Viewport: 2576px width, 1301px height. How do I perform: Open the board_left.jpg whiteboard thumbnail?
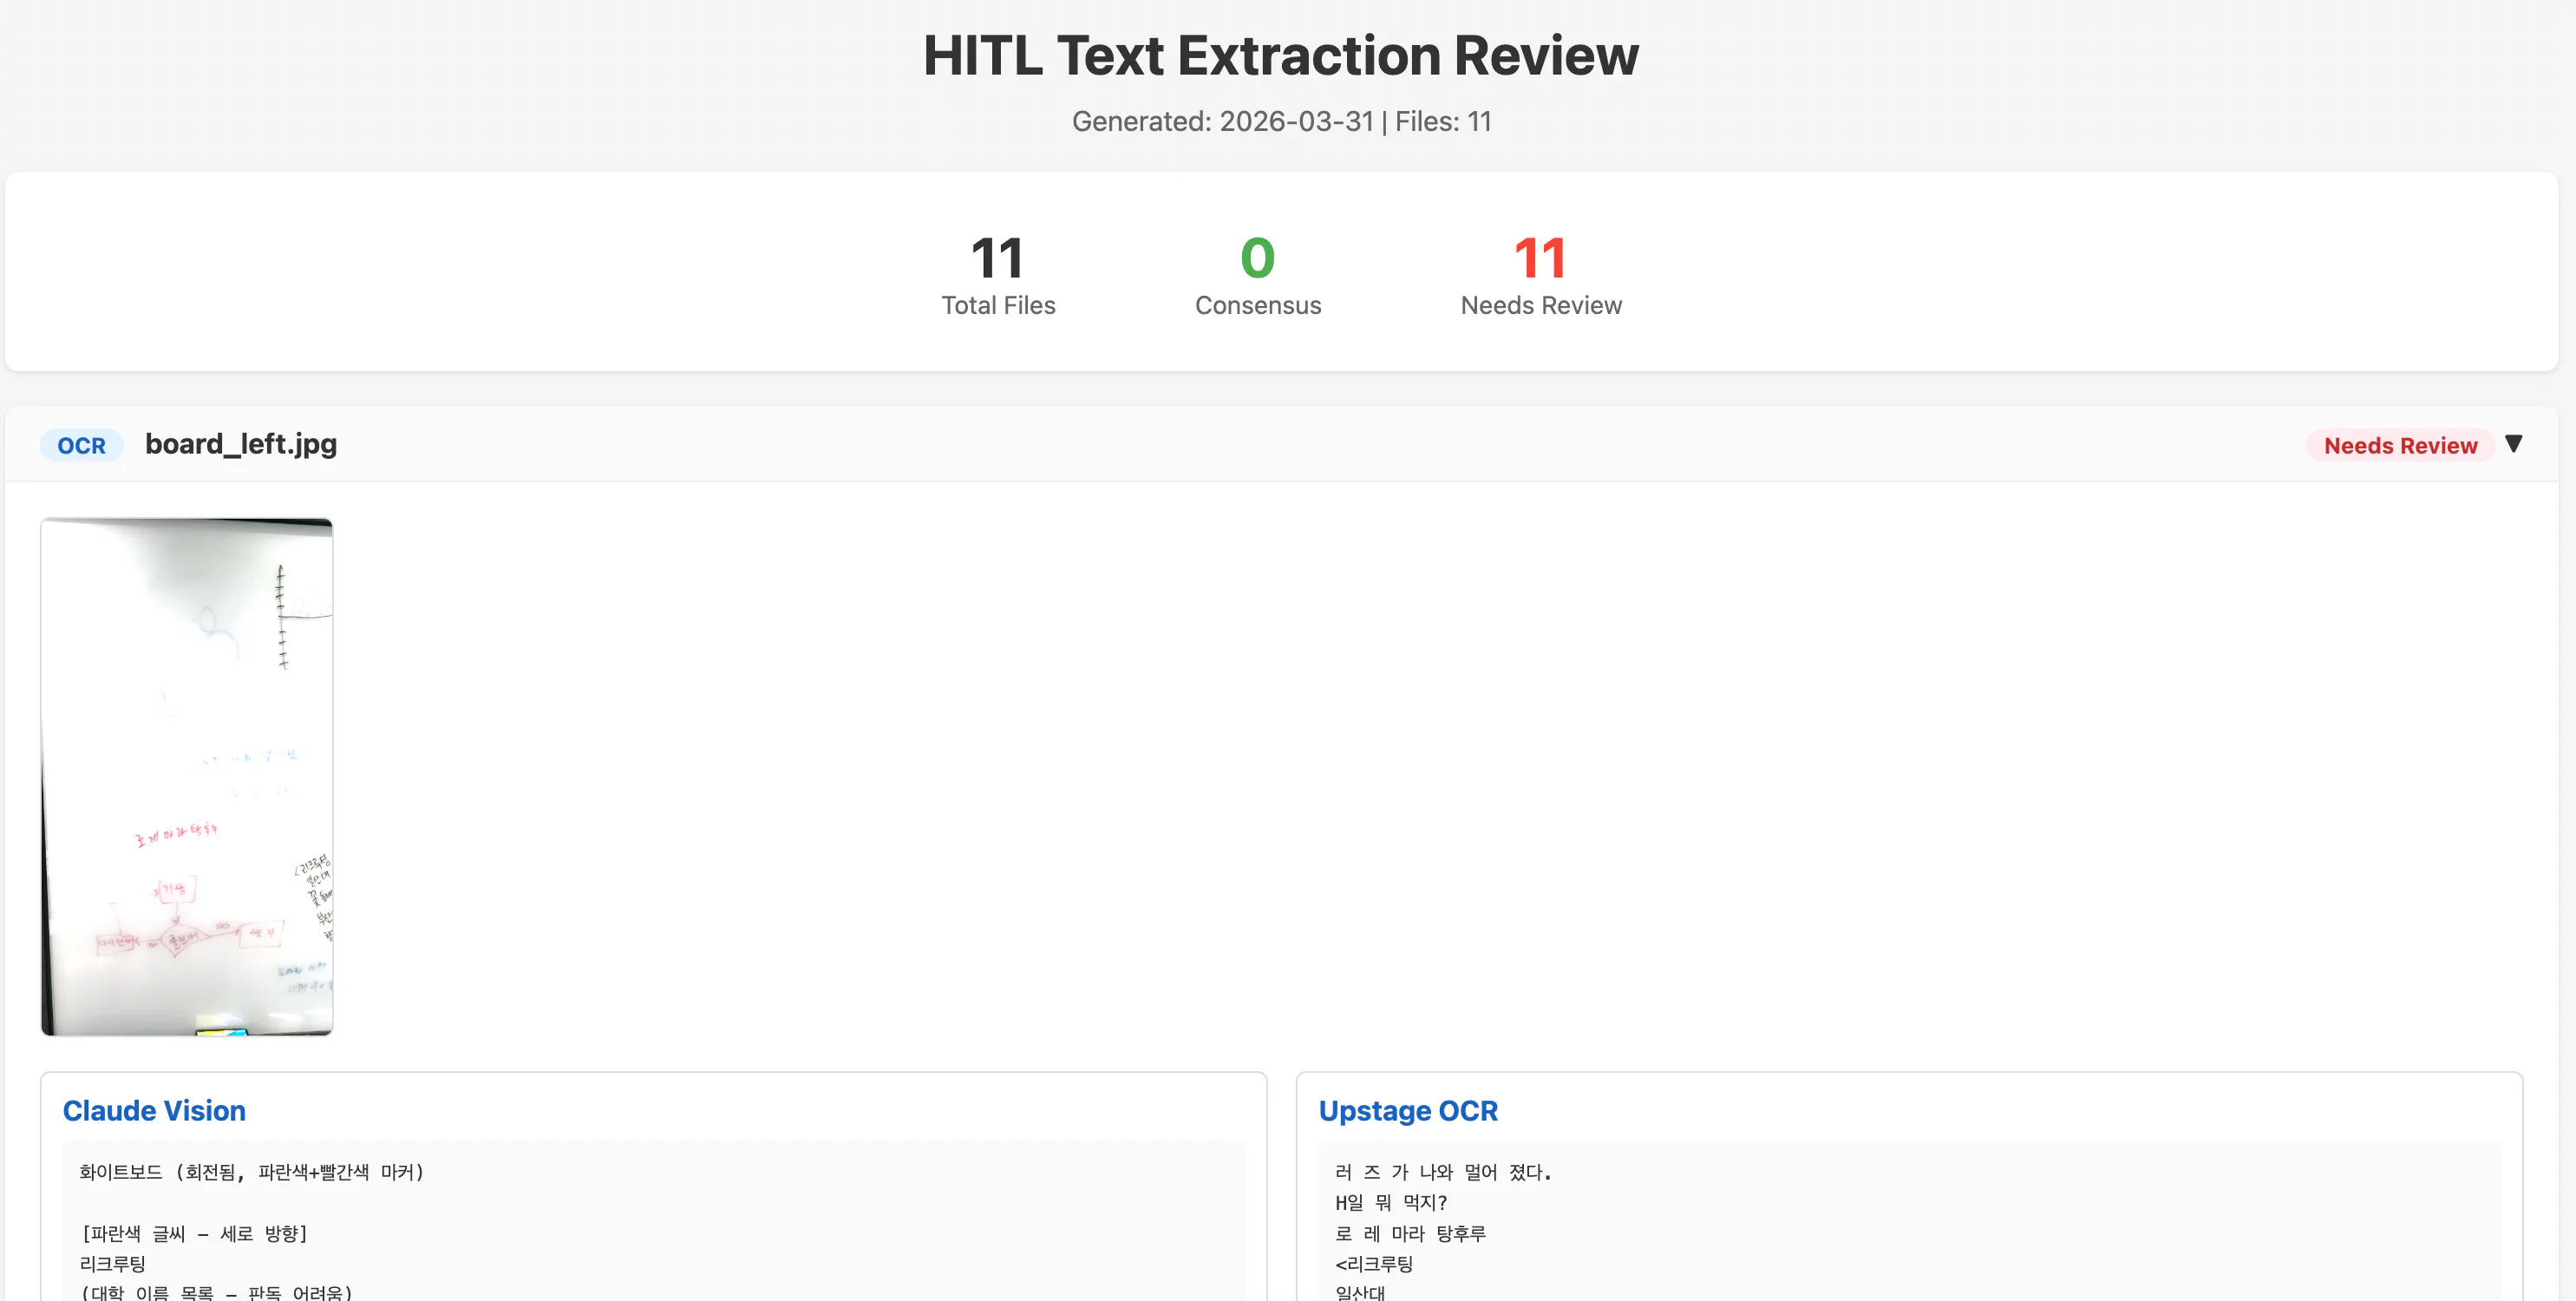coord(187,776)
